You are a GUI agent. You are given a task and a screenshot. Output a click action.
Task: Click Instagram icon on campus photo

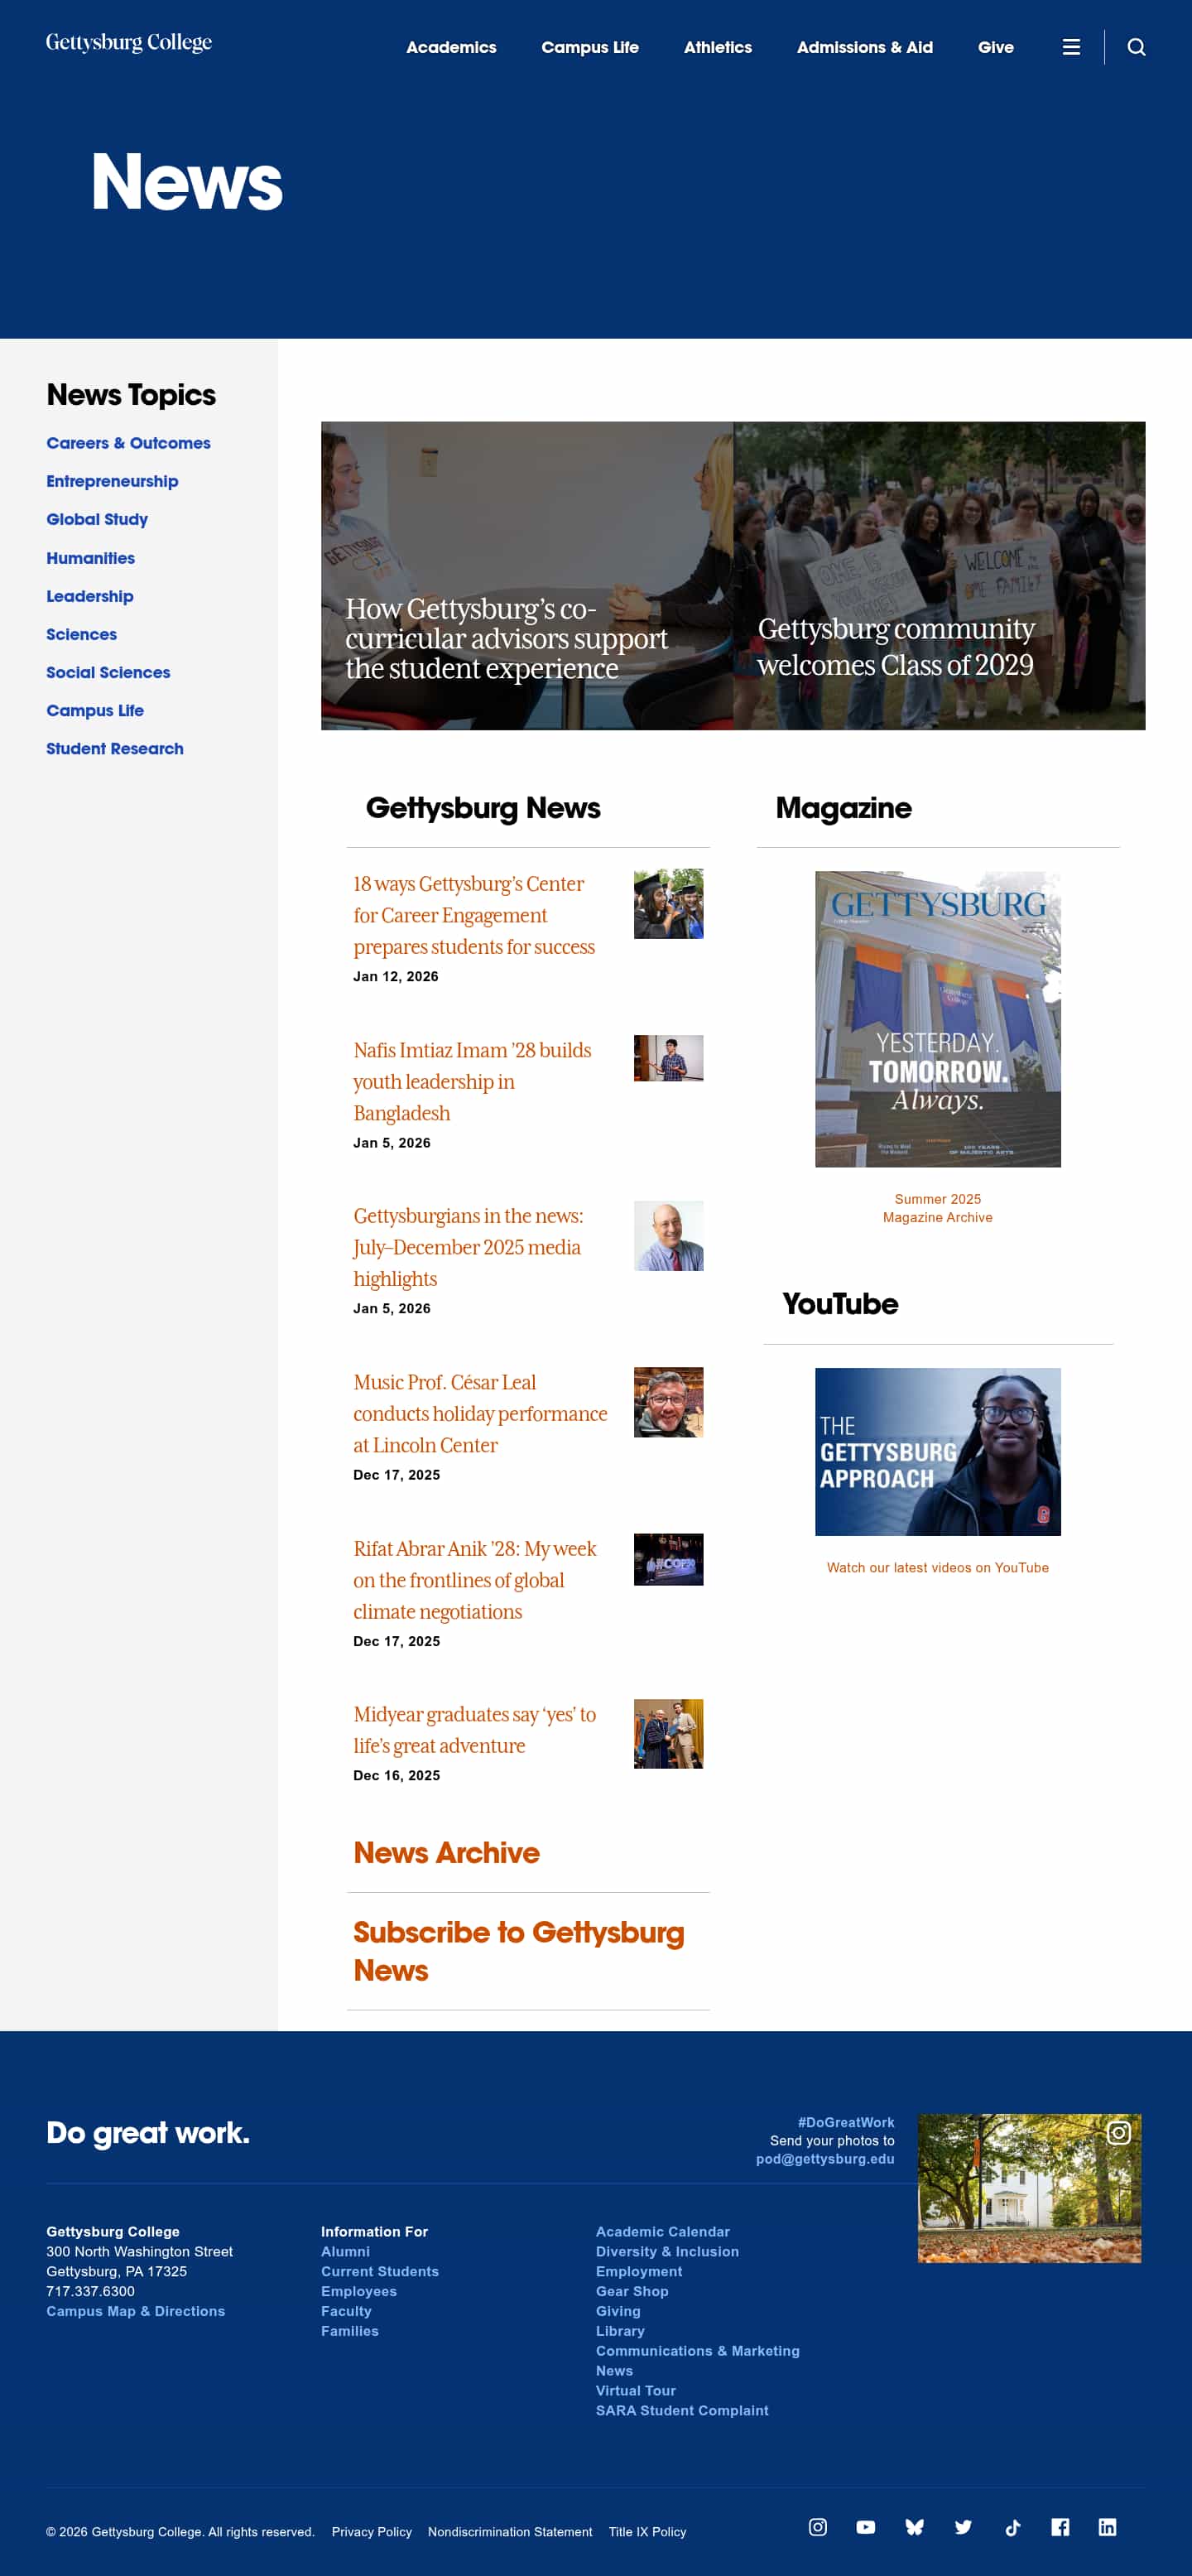point(1118,2133)
